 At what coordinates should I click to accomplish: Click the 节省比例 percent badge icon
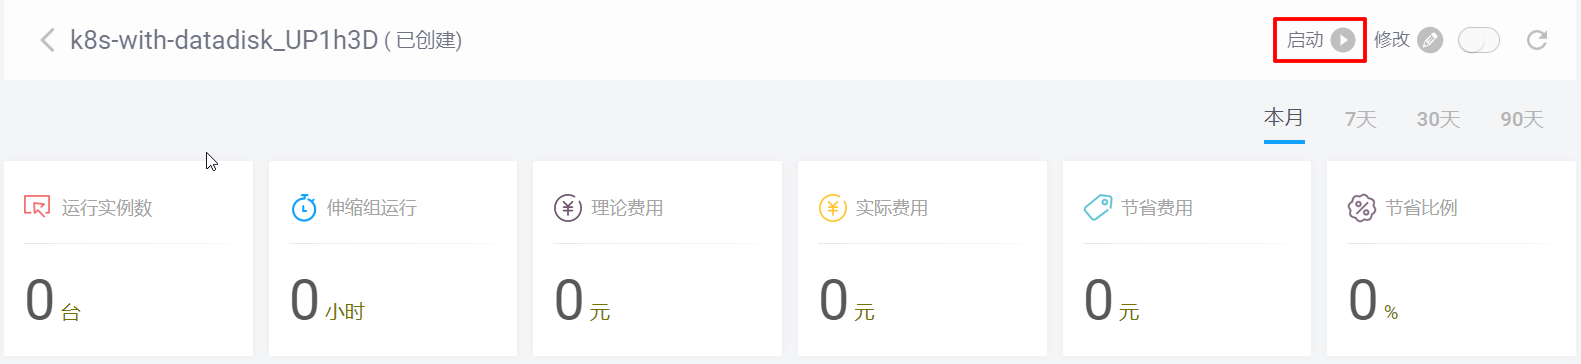pos(1362,208)
